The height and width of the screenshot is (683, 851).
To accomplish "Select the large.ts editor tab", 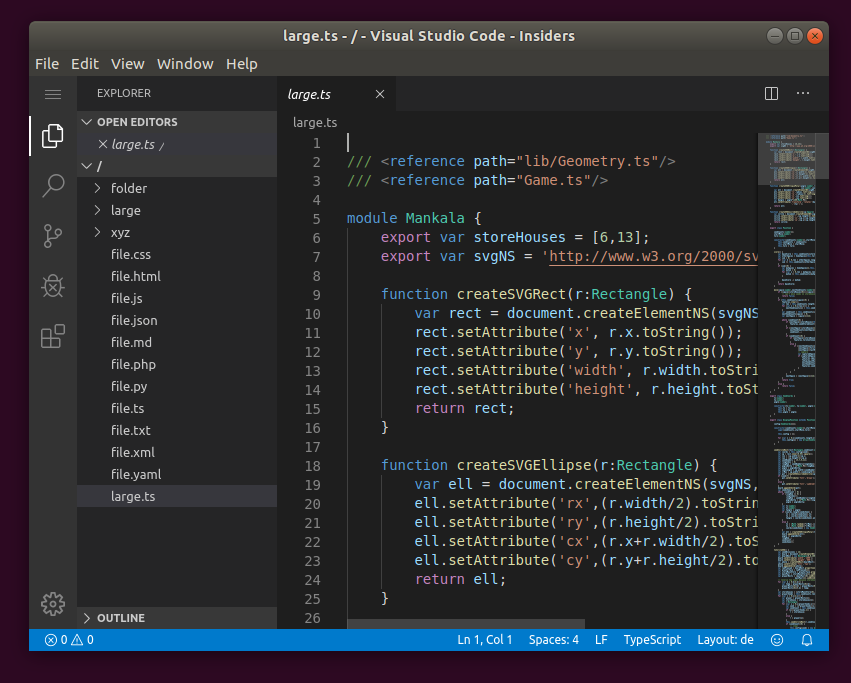I will point(336,94).
